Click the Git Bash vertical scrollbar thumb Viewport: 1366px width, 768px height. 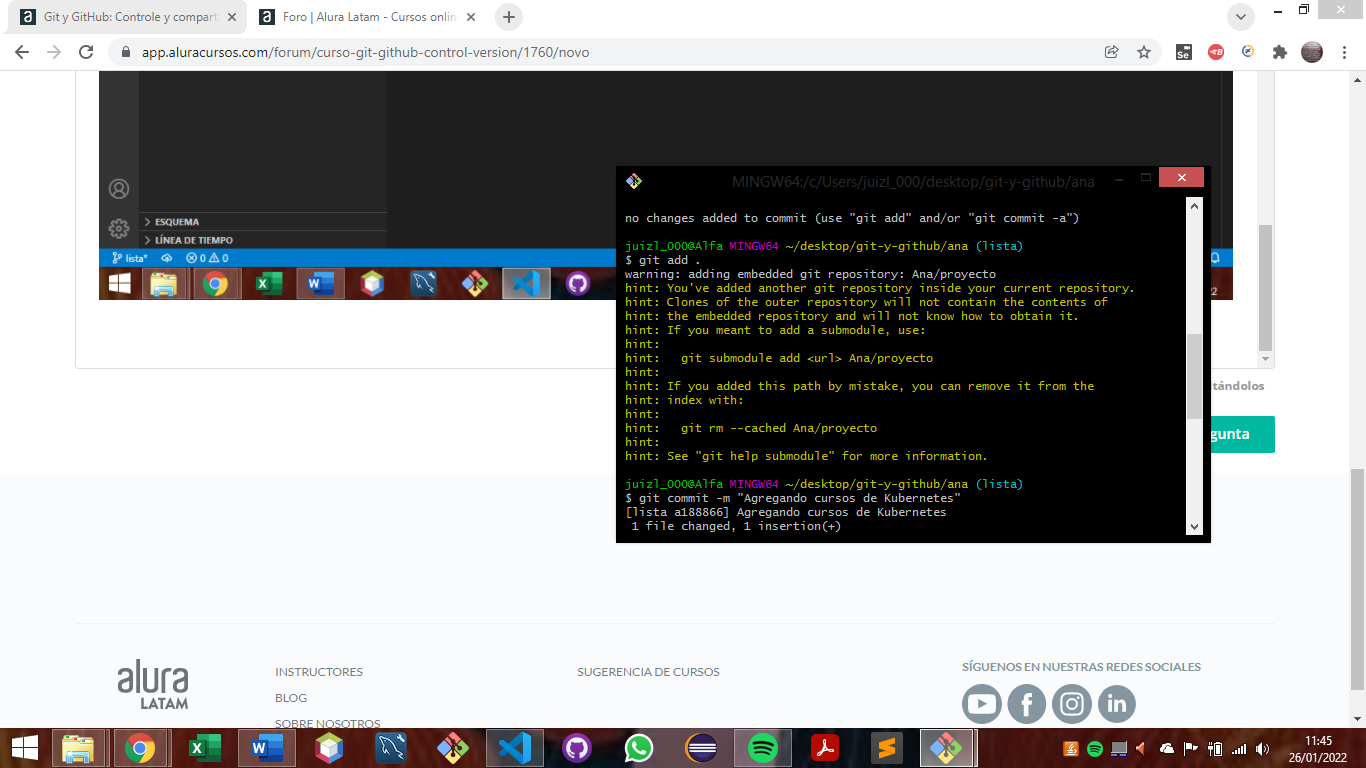click(x=1194, y=376)
